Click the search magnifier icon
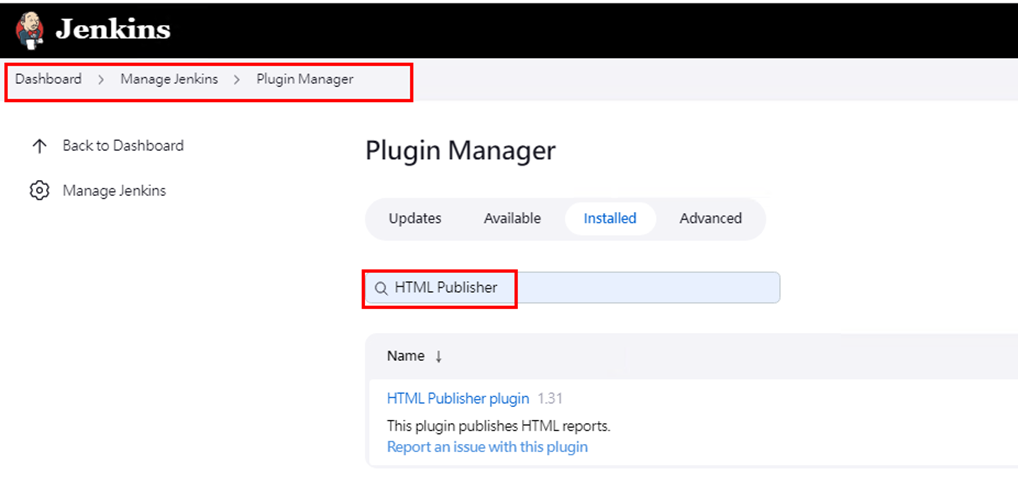The width and height of the screenshot is (1018, 486). pyautogui.click(x=381, y=288)
